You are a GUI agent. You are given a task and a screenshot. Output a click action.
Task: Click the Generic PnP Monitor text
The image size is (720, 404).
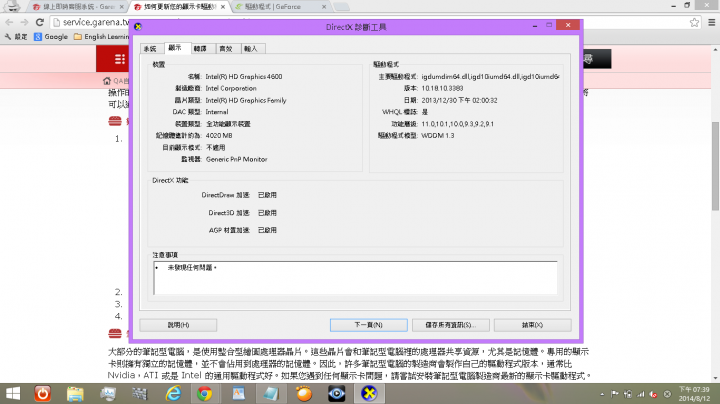(236, 159)
